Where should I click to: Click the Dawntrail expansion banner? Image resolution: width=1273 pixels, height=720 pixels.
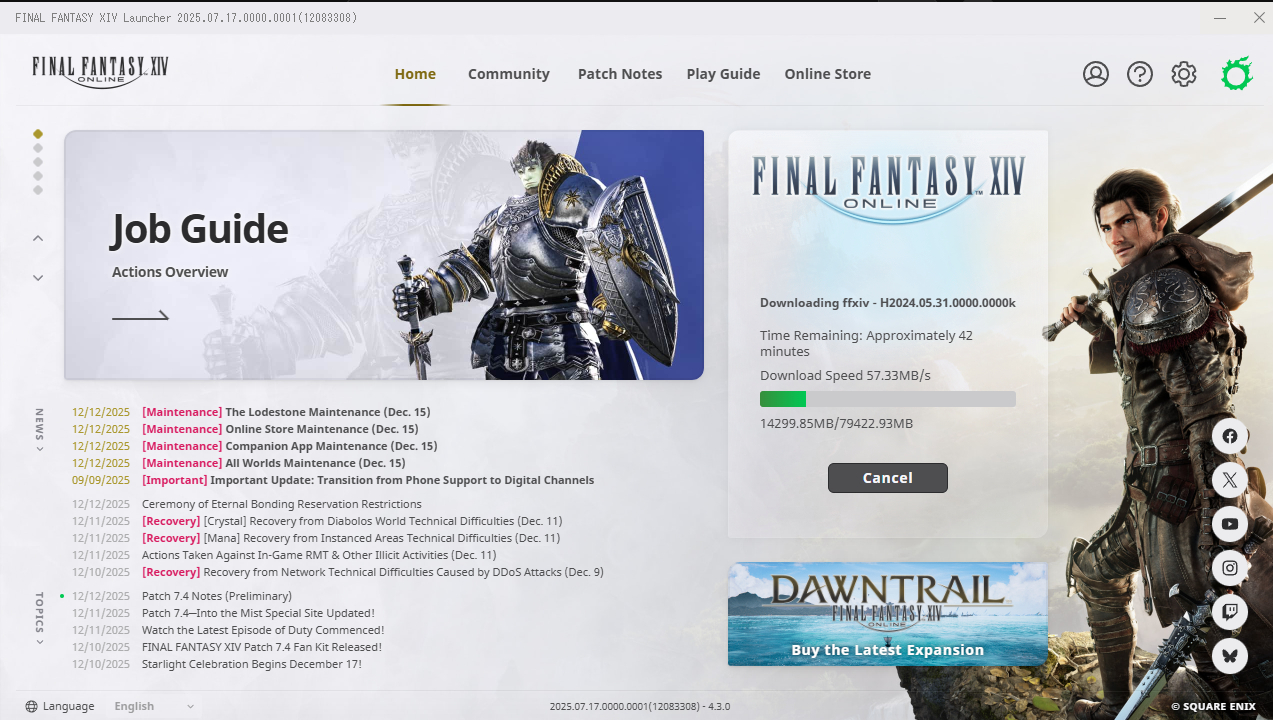pyautogui.click(x=887, y=613)
